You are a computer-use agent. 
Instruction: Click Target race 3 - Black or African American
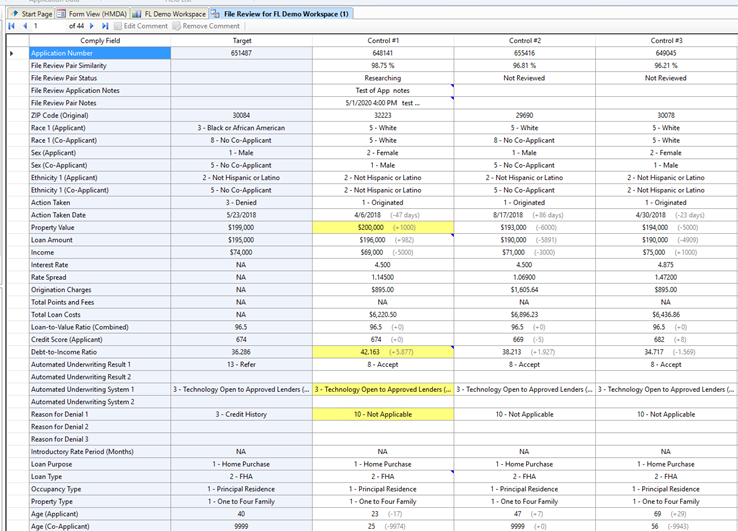tap(241, 128)
